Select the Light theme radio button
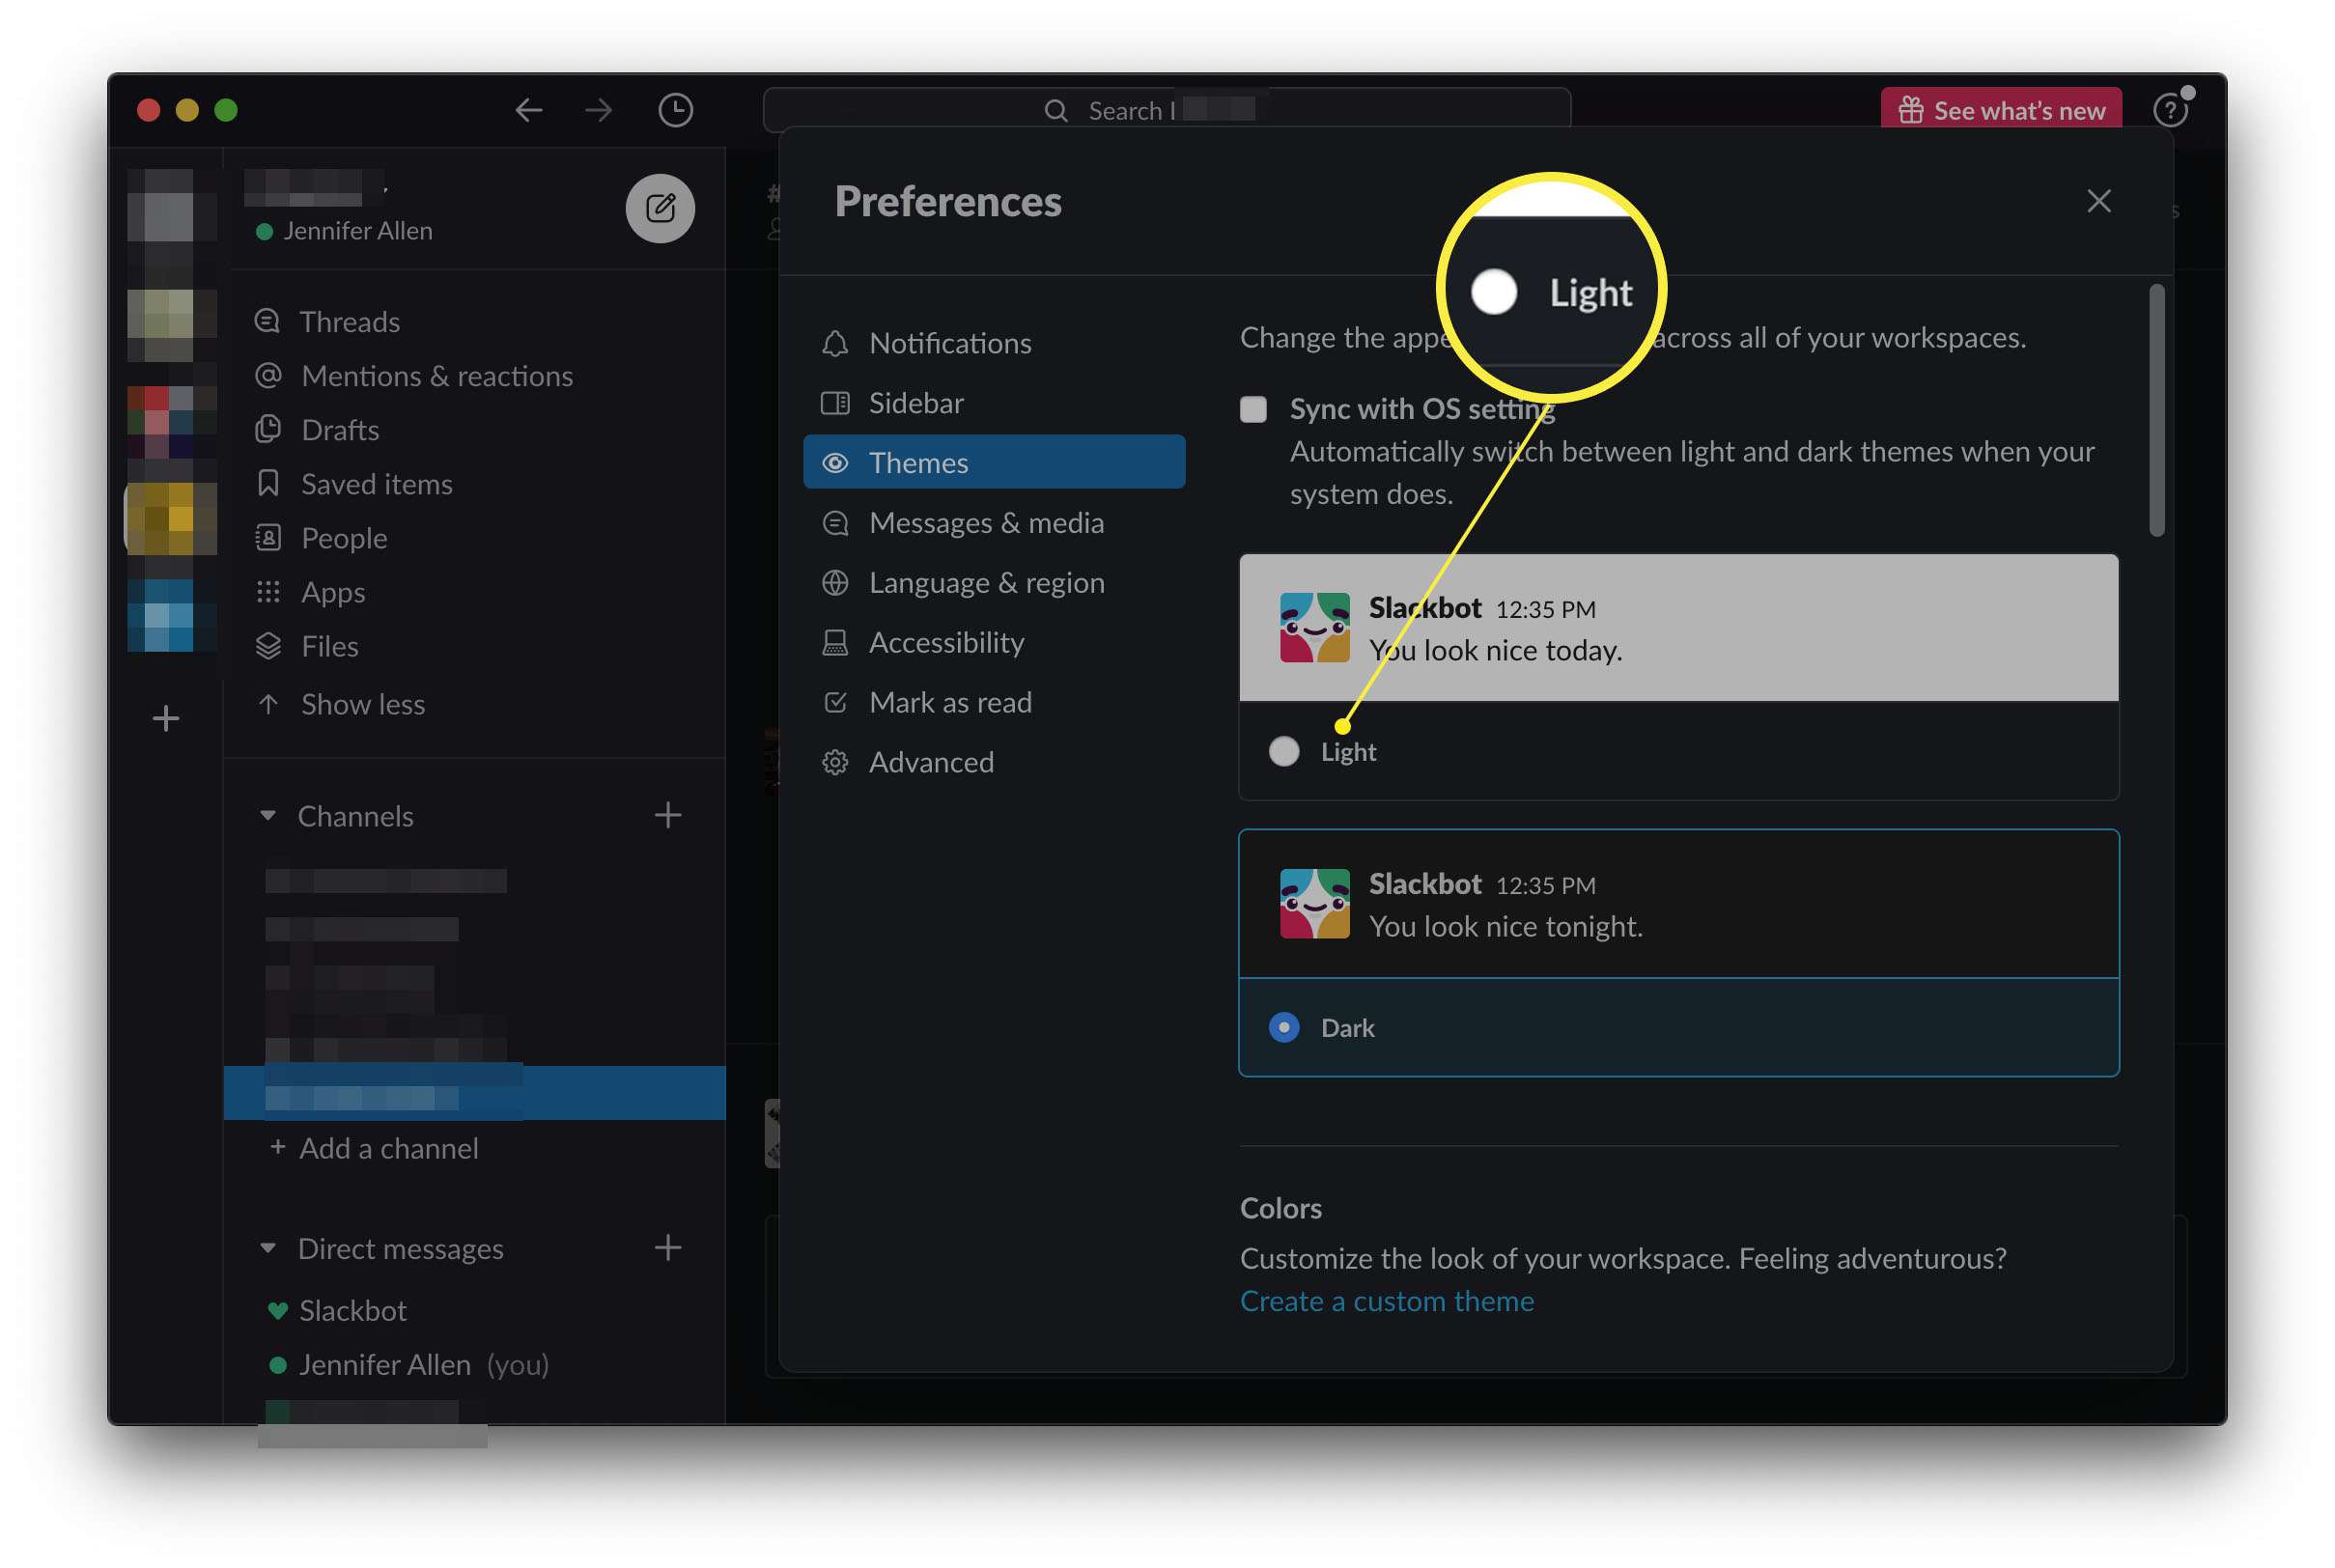The width and height of the screenshot is (2335, 1568). pyautogui.click(x=1284, y=752)
